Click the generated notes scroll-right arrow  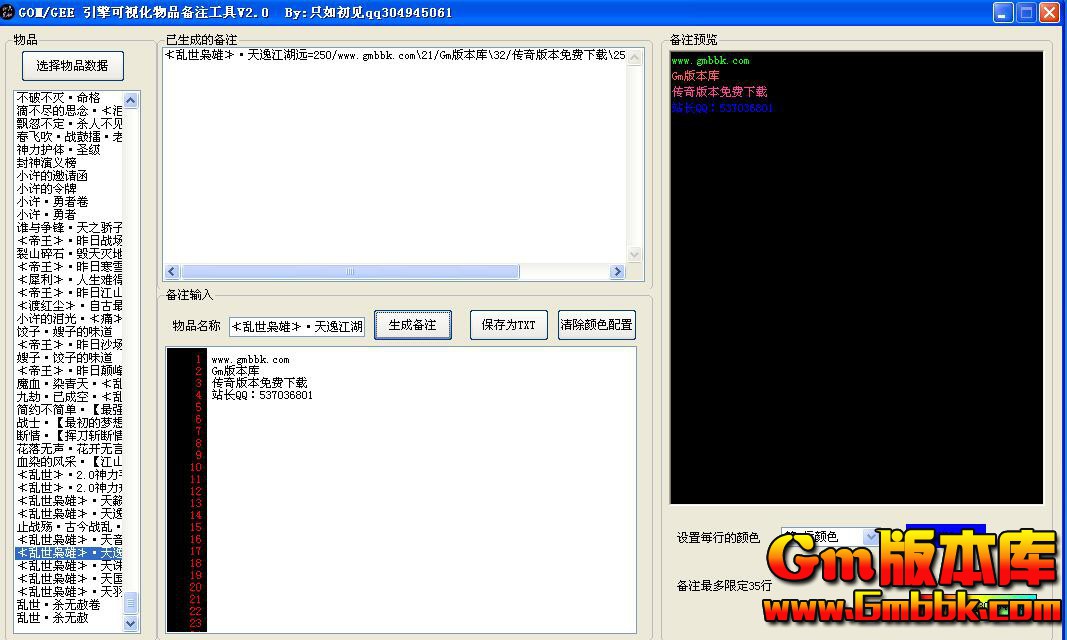[617, 272]
